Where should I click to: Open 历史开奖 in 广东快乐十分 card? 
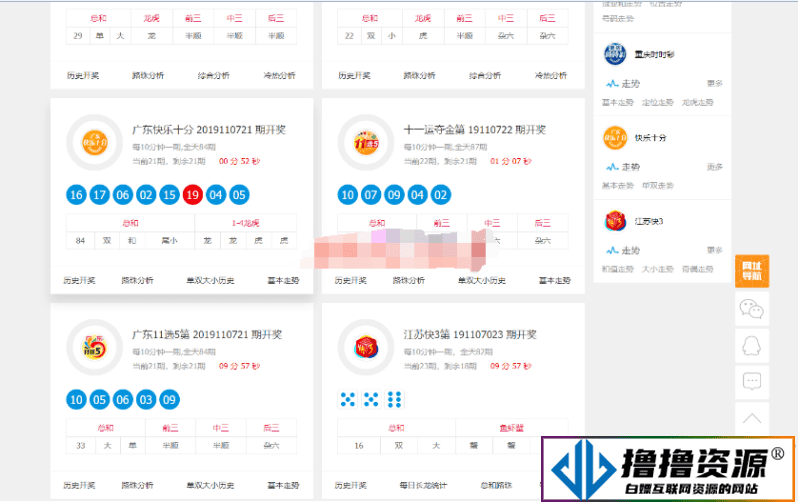point(79,281)
